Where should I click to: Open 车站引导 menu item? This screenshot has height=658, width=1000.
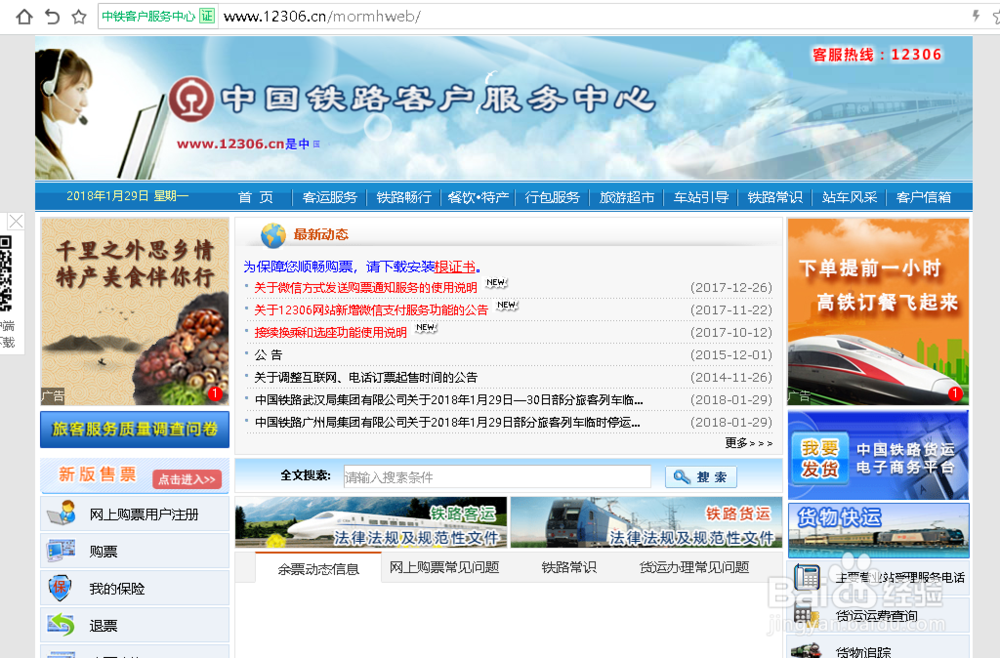pos(701,197)
